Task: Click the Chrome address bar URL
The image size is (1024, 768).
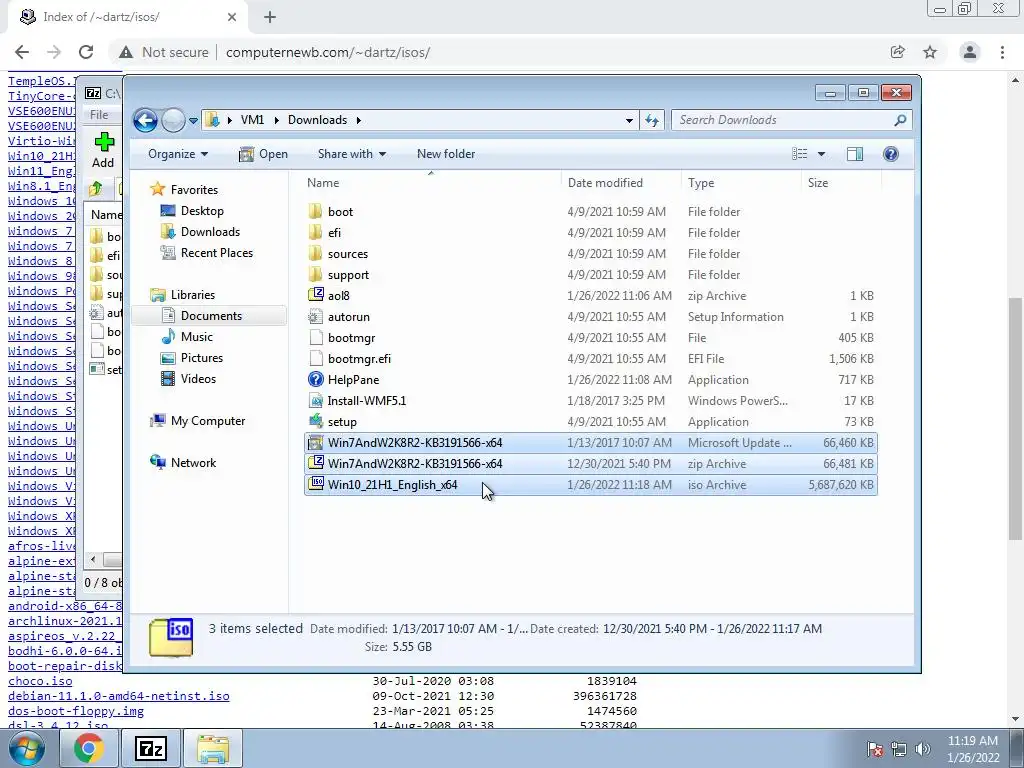Action: [x=328, y=52]
